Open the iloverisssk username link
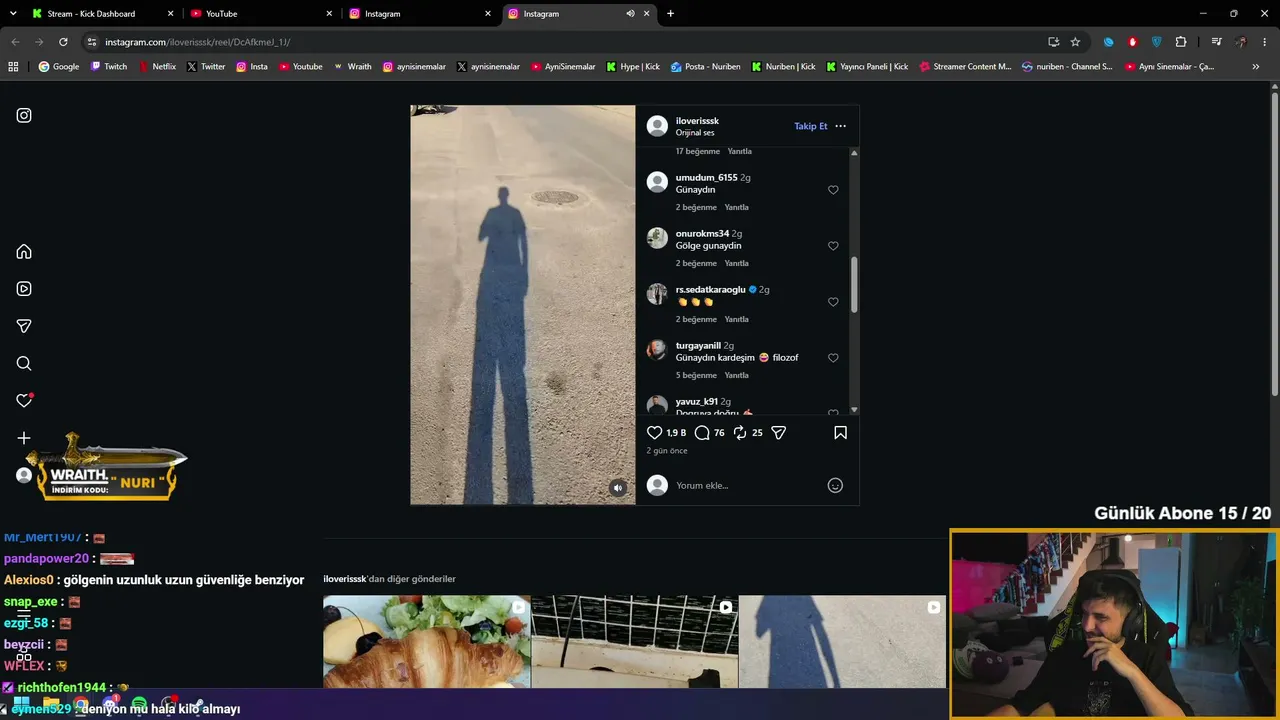Image resolution: width=1280 pixels, height=720 pixels. pos(697,121)
